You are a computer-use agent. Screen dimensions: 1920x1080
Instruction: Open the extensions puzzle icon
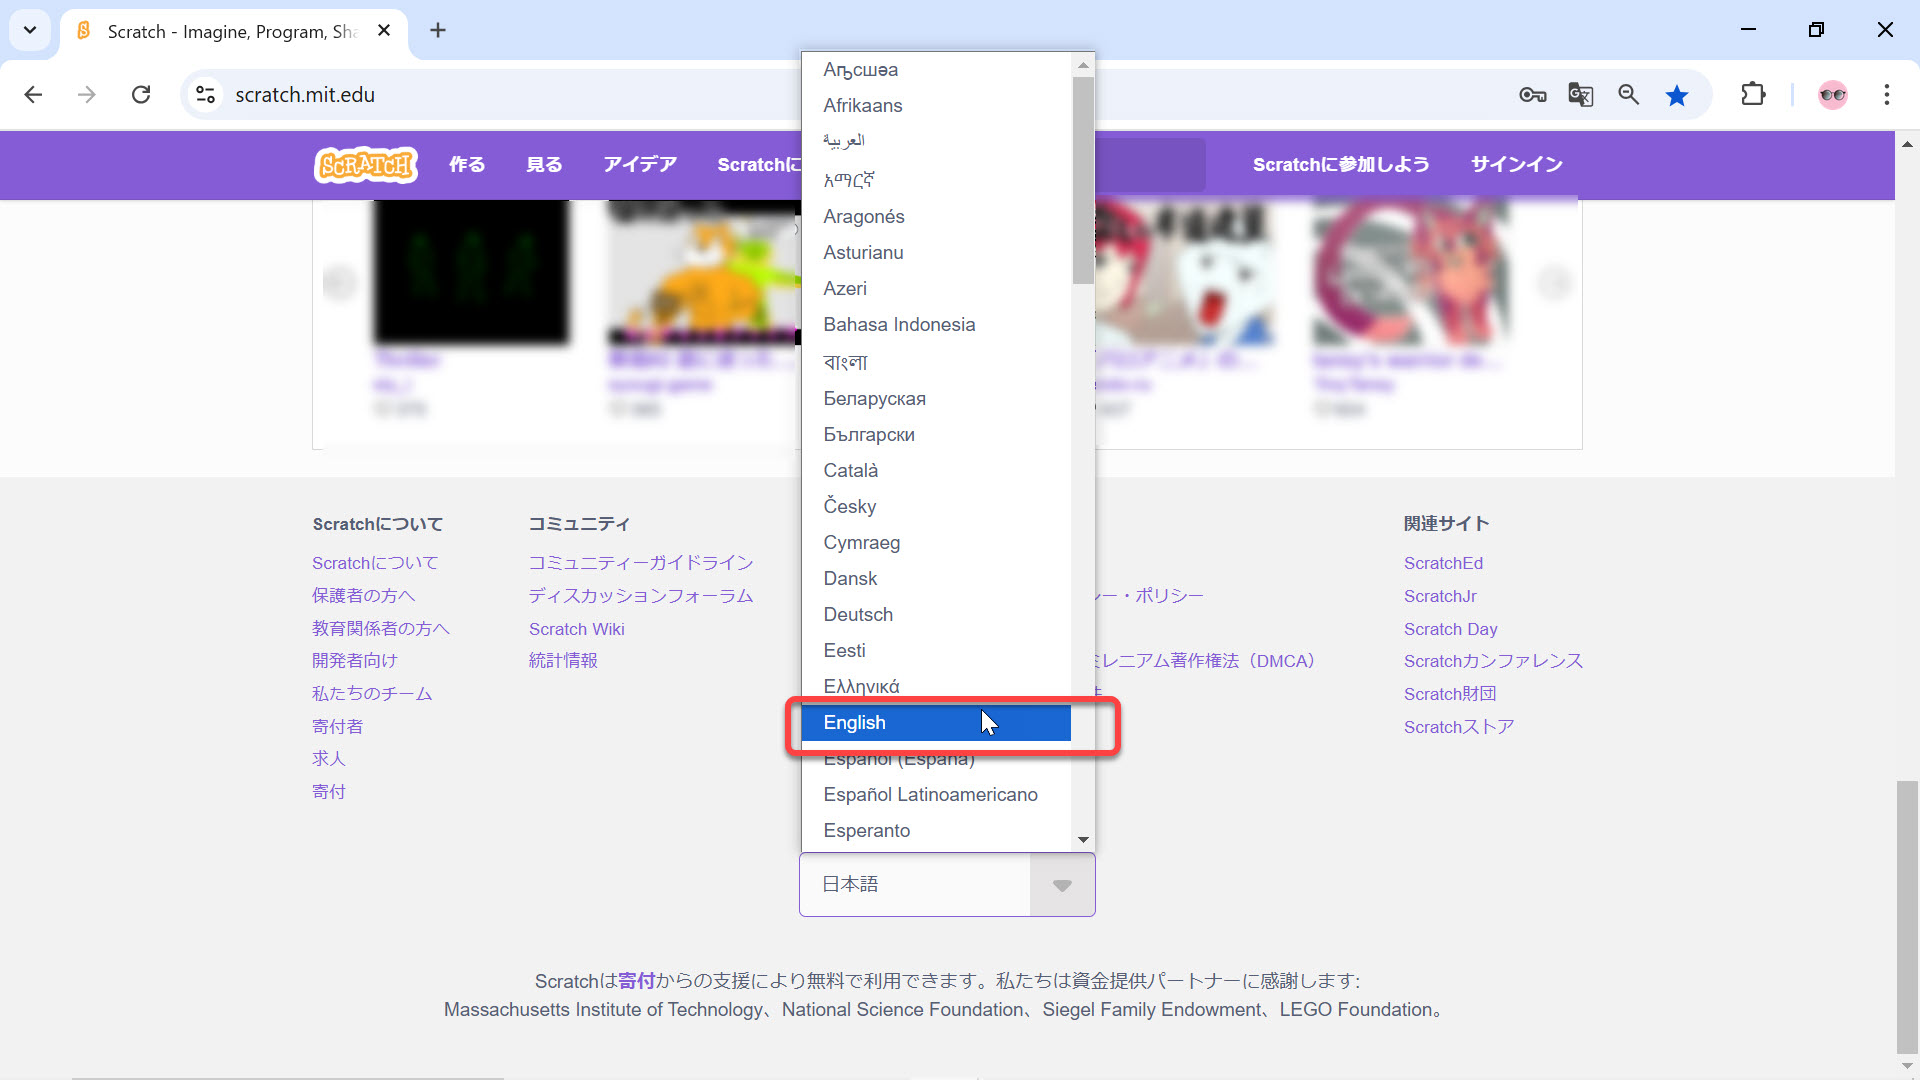(x=1753, y=95)
